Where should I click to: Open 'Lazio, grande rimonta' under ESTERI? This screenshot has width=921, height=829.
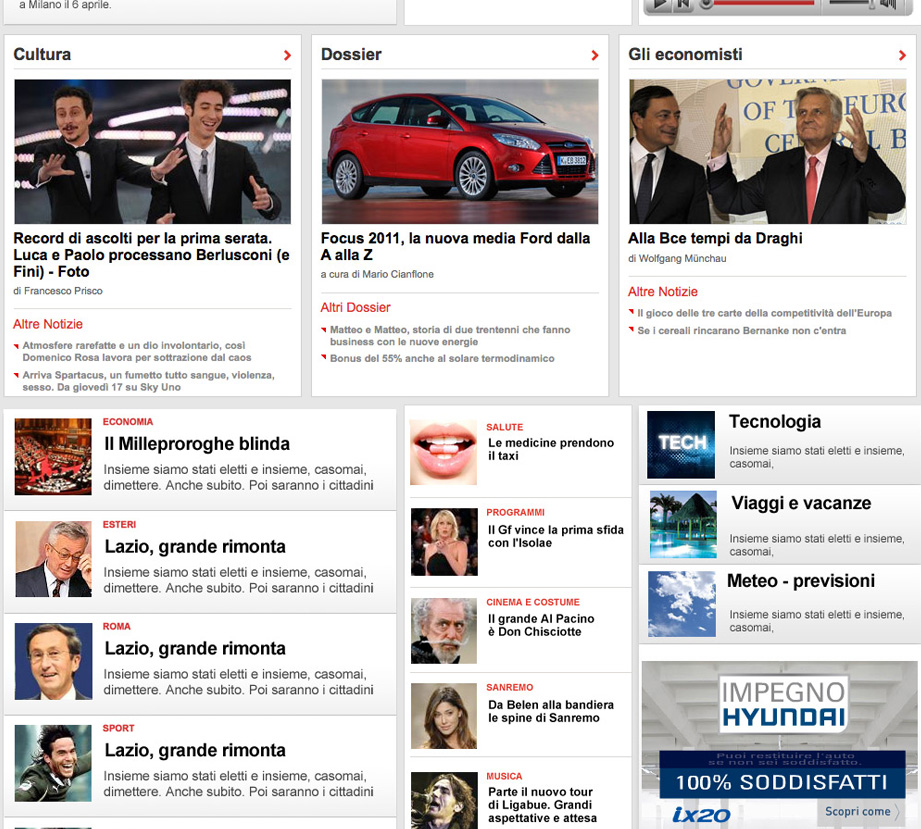195,546
